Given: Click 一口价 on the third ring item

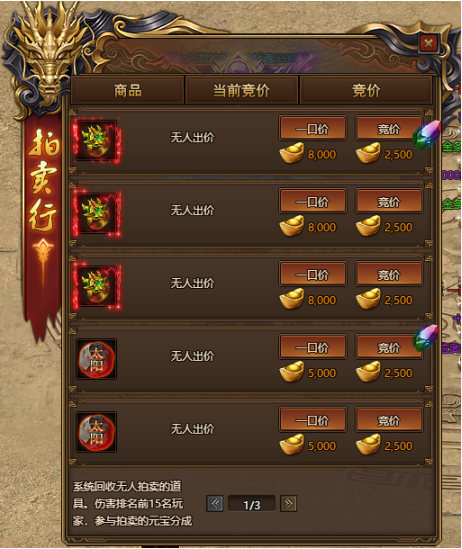Looking at the screenshot, I should [x=313, y=274].
